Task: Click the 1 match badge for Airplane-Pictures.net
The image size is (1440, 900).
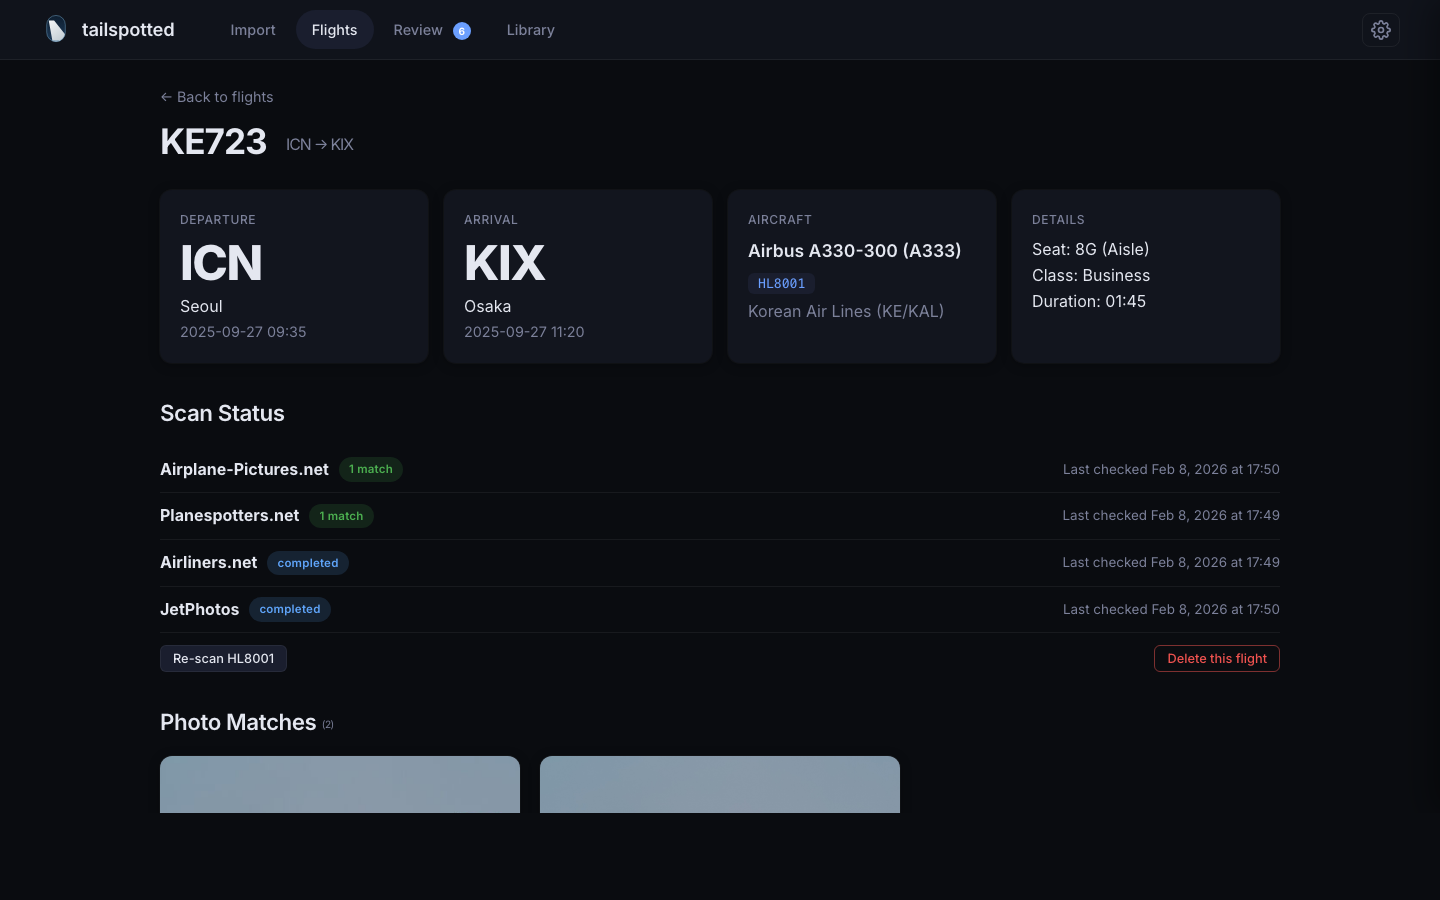Action: point(370,469)
